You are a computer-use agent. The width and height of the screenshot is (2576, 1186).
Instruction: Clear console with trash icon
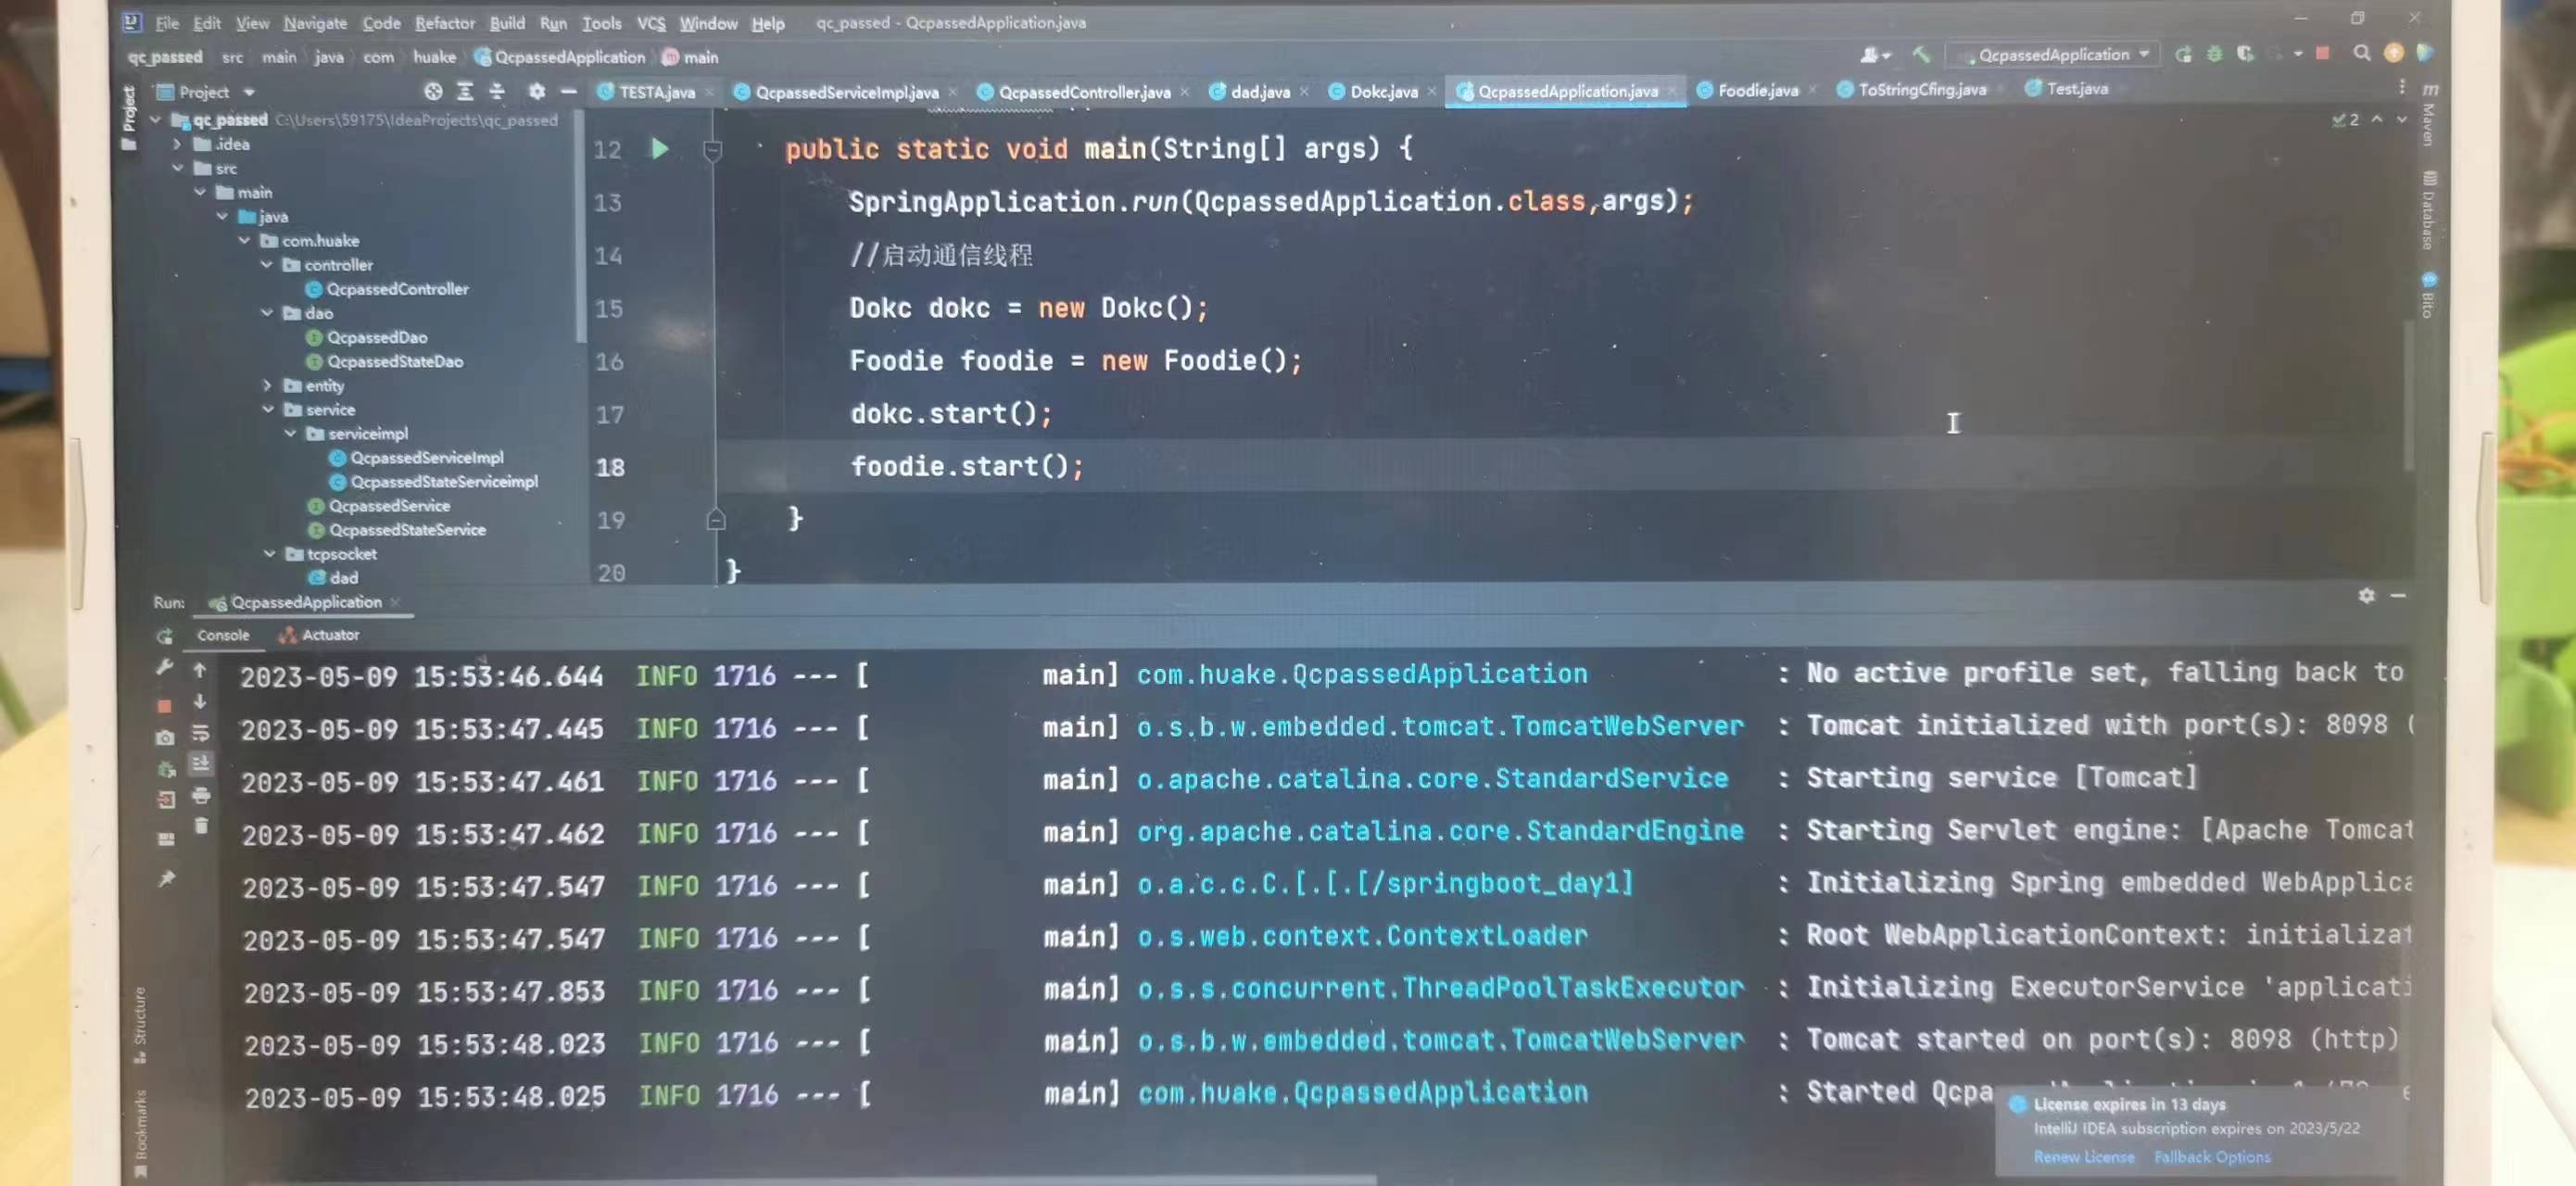(x=201, y=826)
